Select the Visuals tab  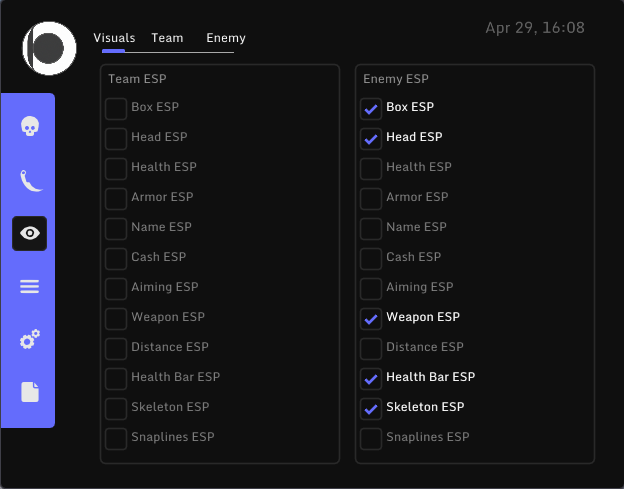point(114,38)
